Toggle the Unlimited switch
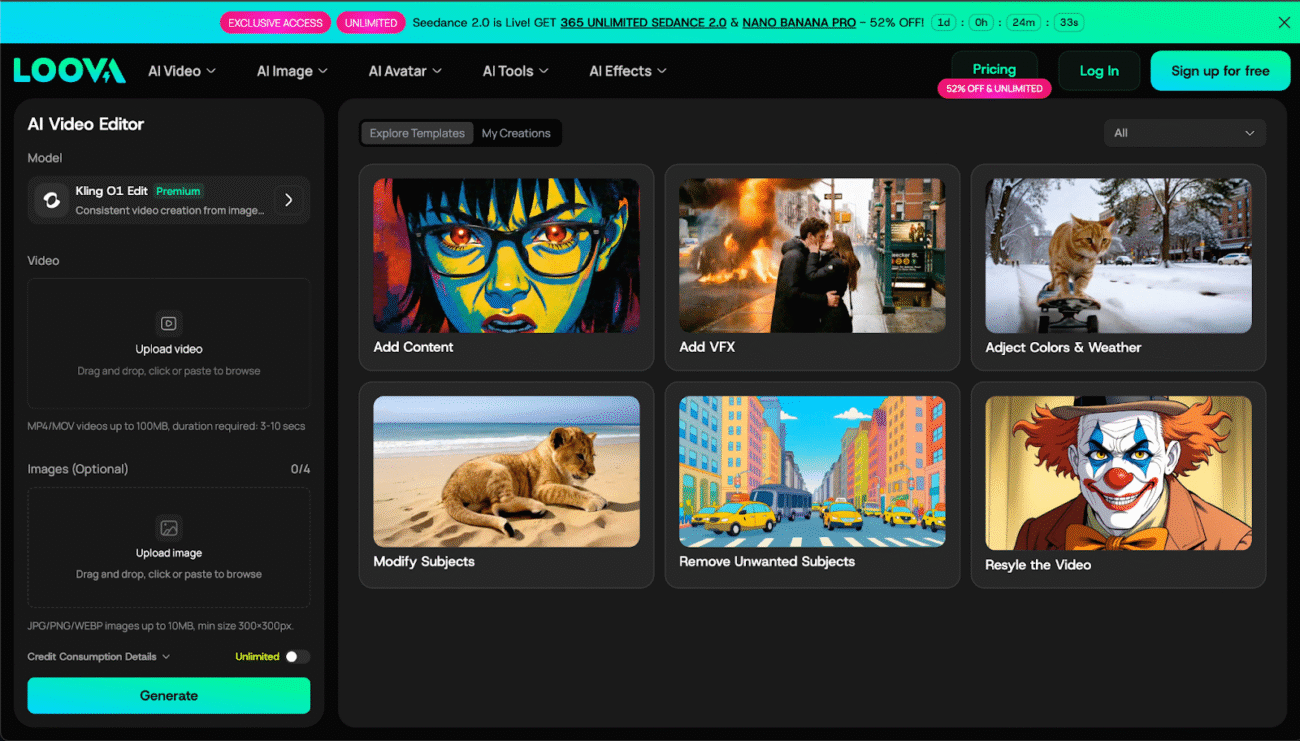Viewport: 1300px width, 741px height. pyautogui.click(x=297, y=657)
